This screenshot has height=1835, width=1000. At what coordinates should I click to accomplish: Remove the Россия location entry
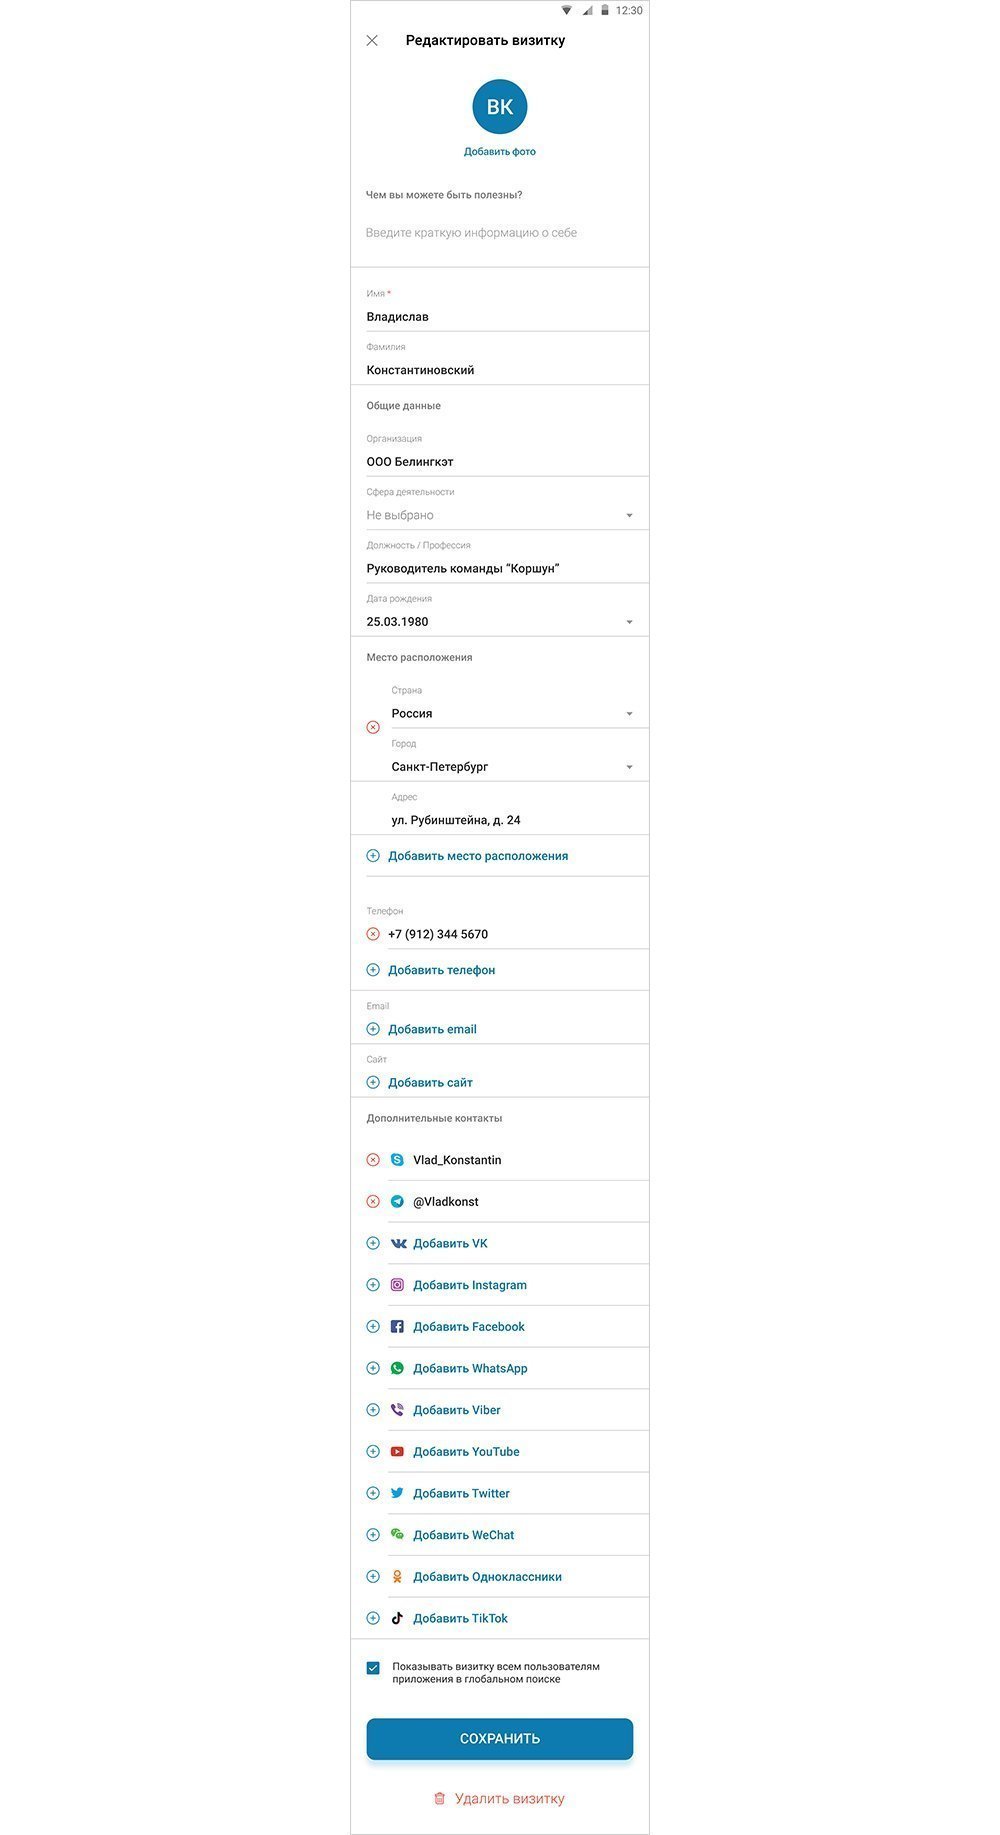coord(373,727)
